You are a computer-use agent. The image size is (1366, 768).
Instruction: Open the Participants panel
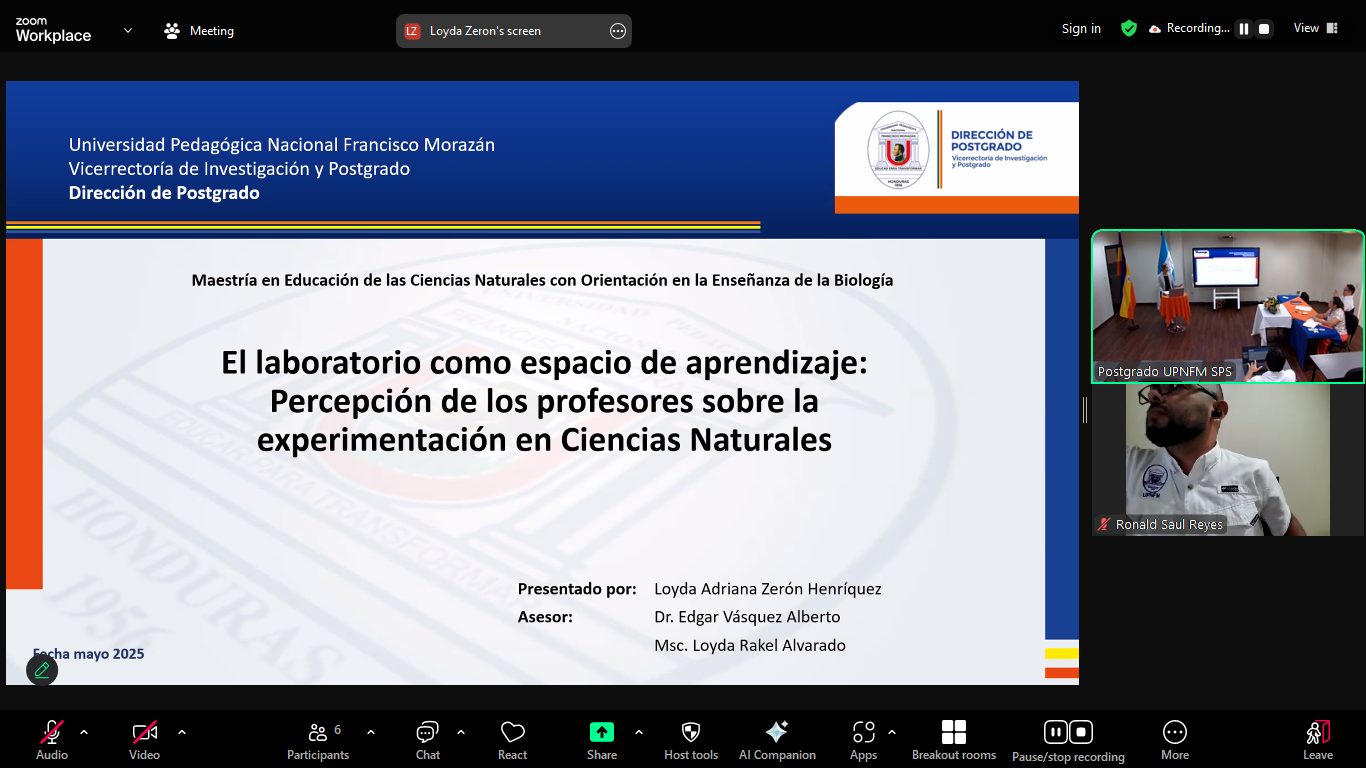click(318, 740)
